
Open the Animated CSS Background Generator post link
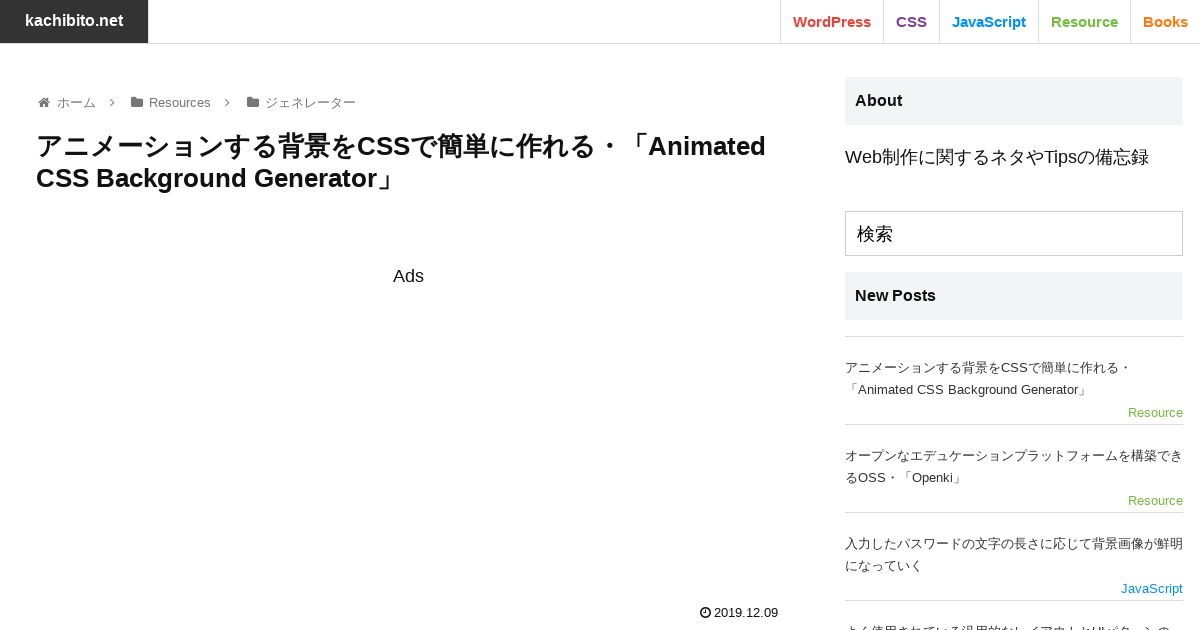988,379
